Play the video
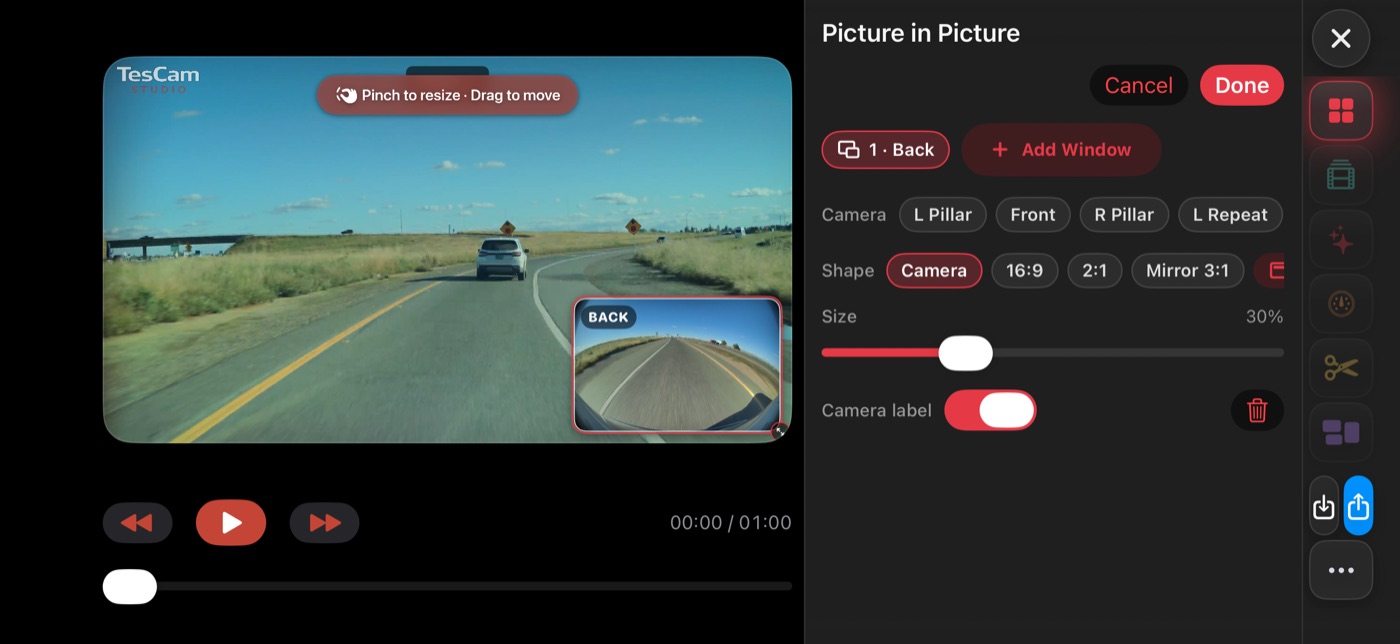Image resolution: width=1400 pixels, height=644 pixels. (231, 523)
